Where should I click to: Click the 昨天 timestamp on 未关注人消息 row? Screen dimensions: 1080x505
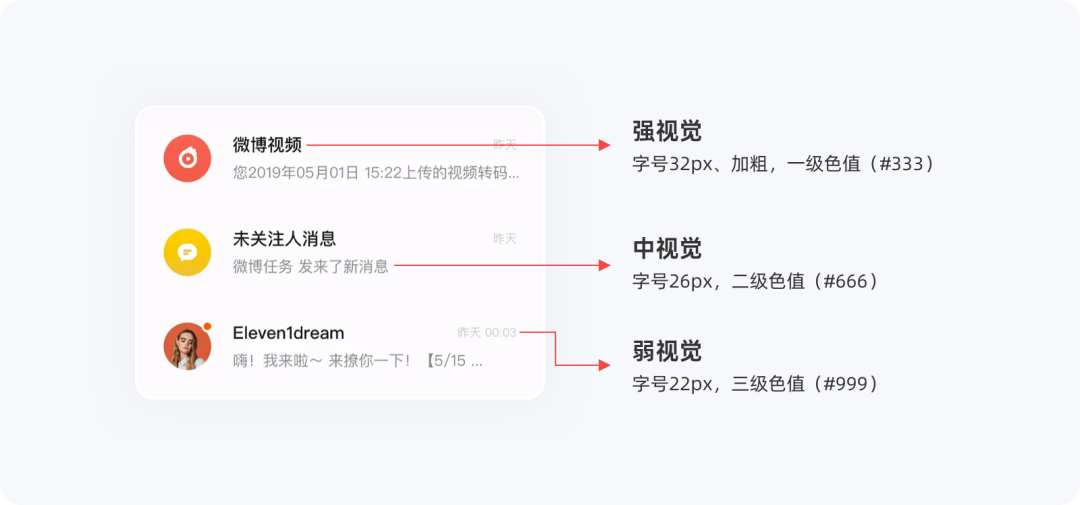[x=505, y=238]
